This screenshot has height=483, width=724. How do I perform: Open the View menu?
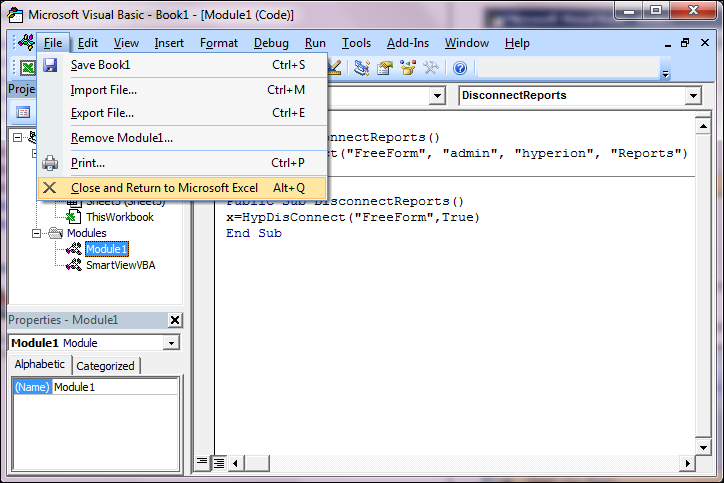coord(126,43)
